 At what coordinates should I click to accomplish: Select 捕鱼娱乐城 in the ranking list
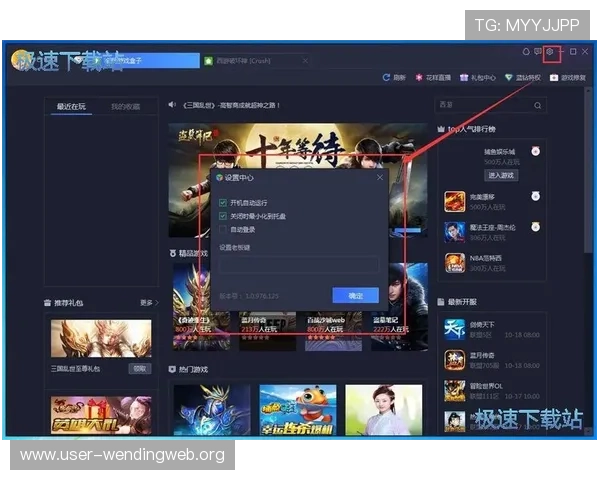(x=499, y=152)
